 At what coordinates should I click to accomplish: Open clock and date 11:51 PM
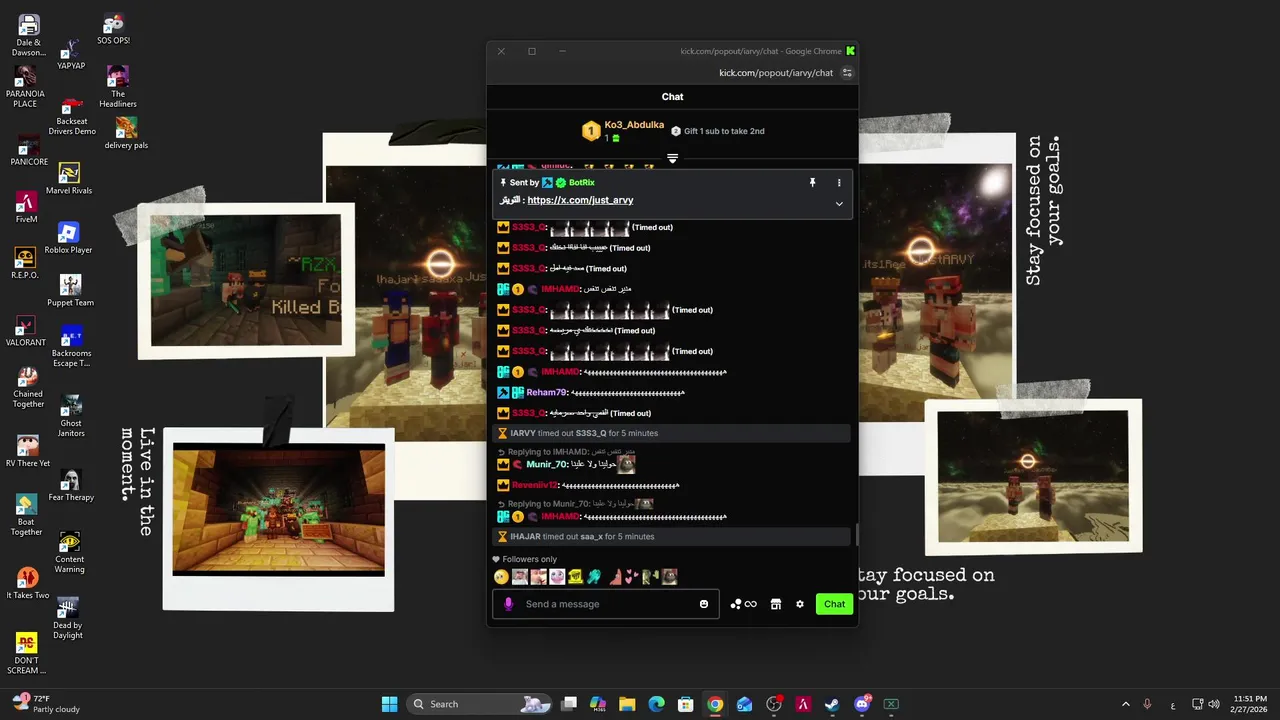[1250, 704]
